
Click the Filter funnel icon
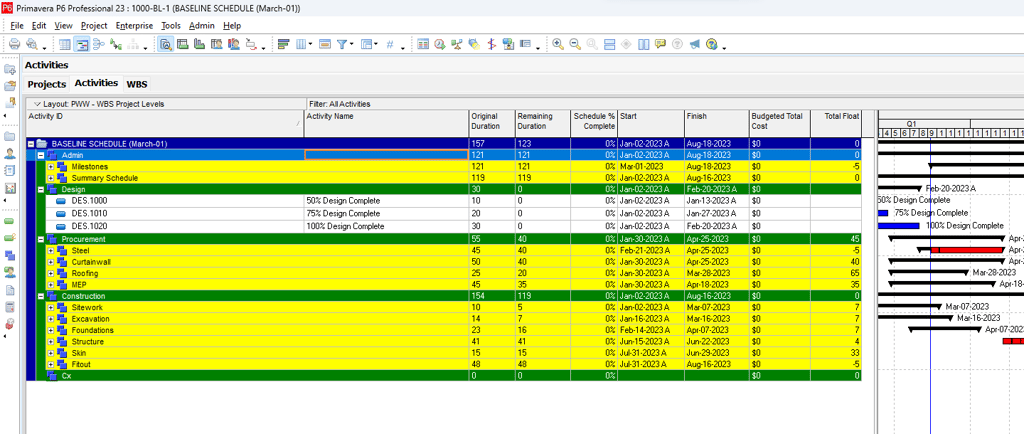tap(342, 44)
